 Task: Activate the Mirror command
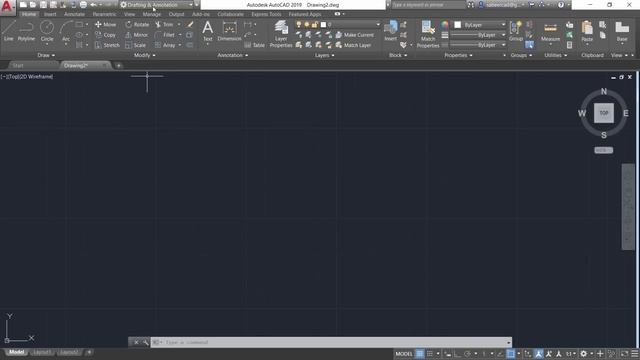tap(137, 35)
